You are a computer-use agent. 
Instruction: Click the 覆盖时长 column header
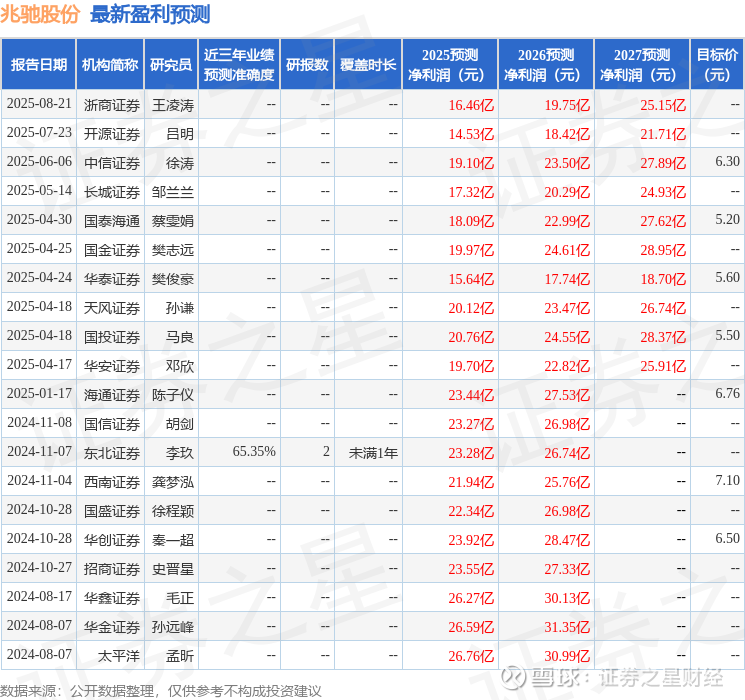coord(368,65)
